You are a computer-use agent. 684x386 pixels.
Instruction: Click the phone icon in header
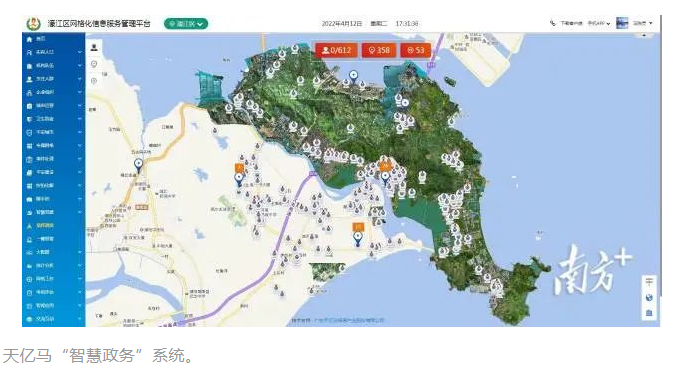[553, 23]
